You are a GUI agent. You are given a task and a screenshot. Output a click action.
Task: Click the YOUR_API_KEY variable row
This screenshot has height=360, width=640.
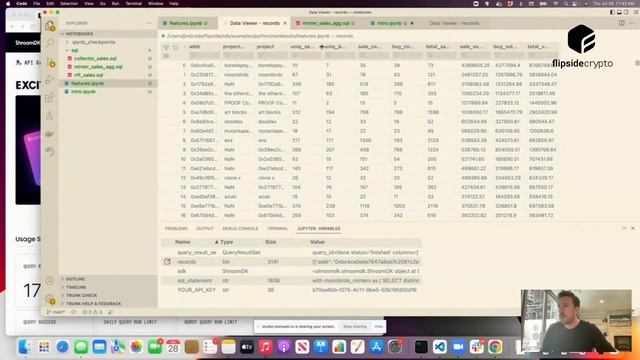(291, 290)
